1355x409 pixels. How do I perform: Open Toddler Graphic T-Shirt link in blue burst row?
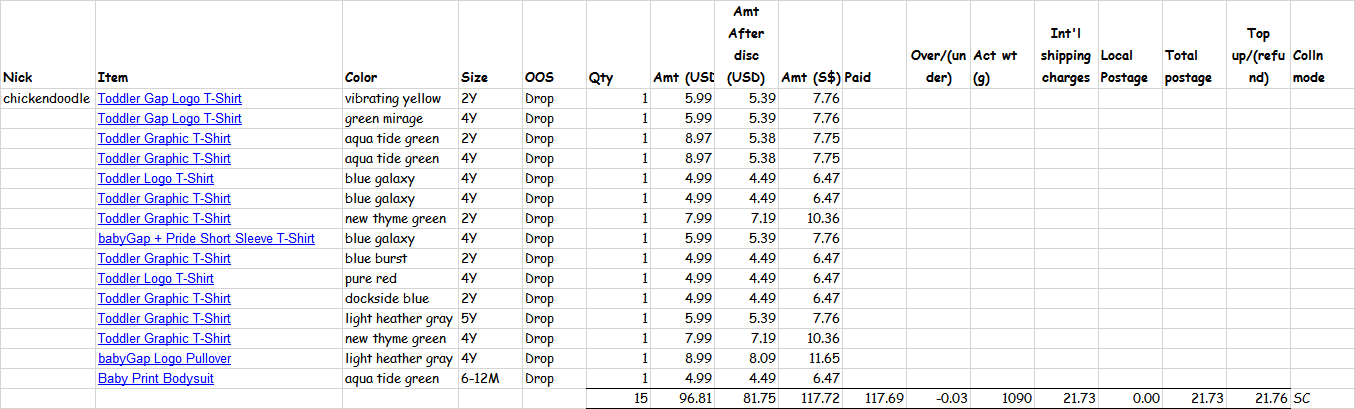click(164, 259)
